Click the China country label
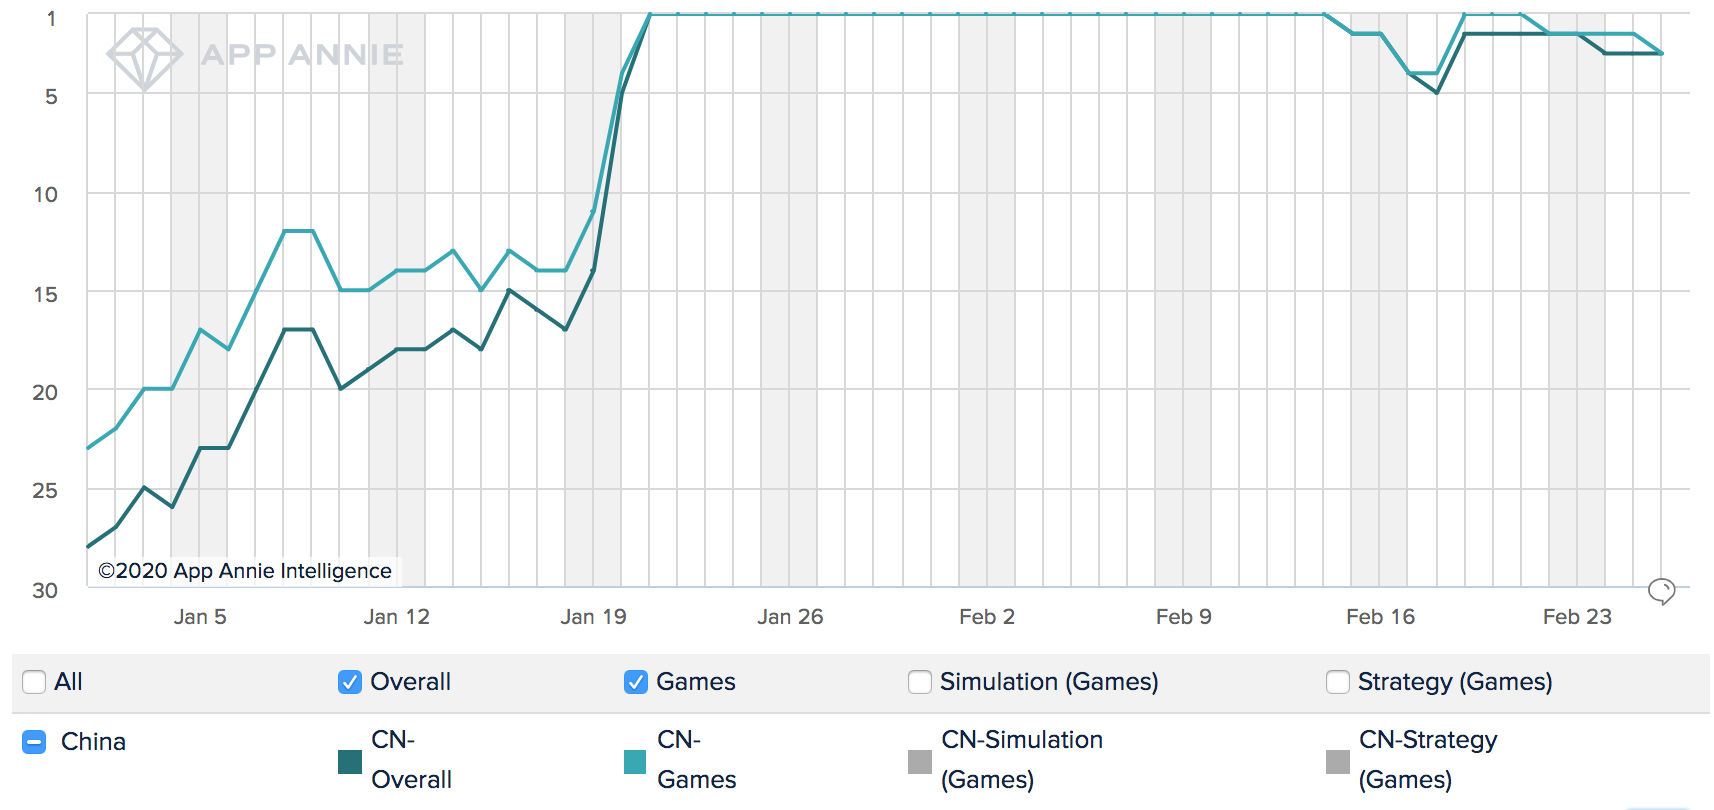This screenshot has height=810, width=1714. 93,742
